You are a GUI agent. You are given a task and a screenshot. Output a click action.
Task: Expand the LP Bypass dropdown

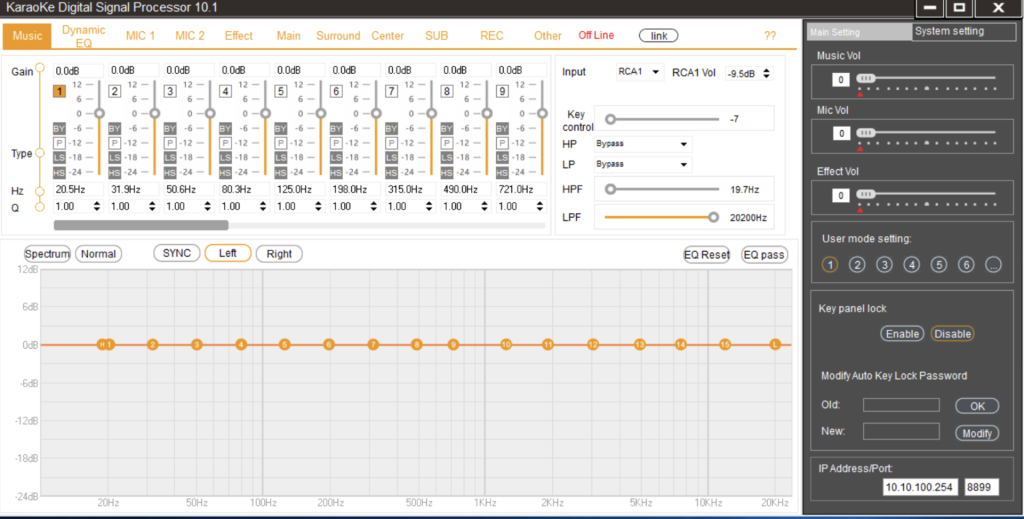pyautogui.click(x=641, y=164)
